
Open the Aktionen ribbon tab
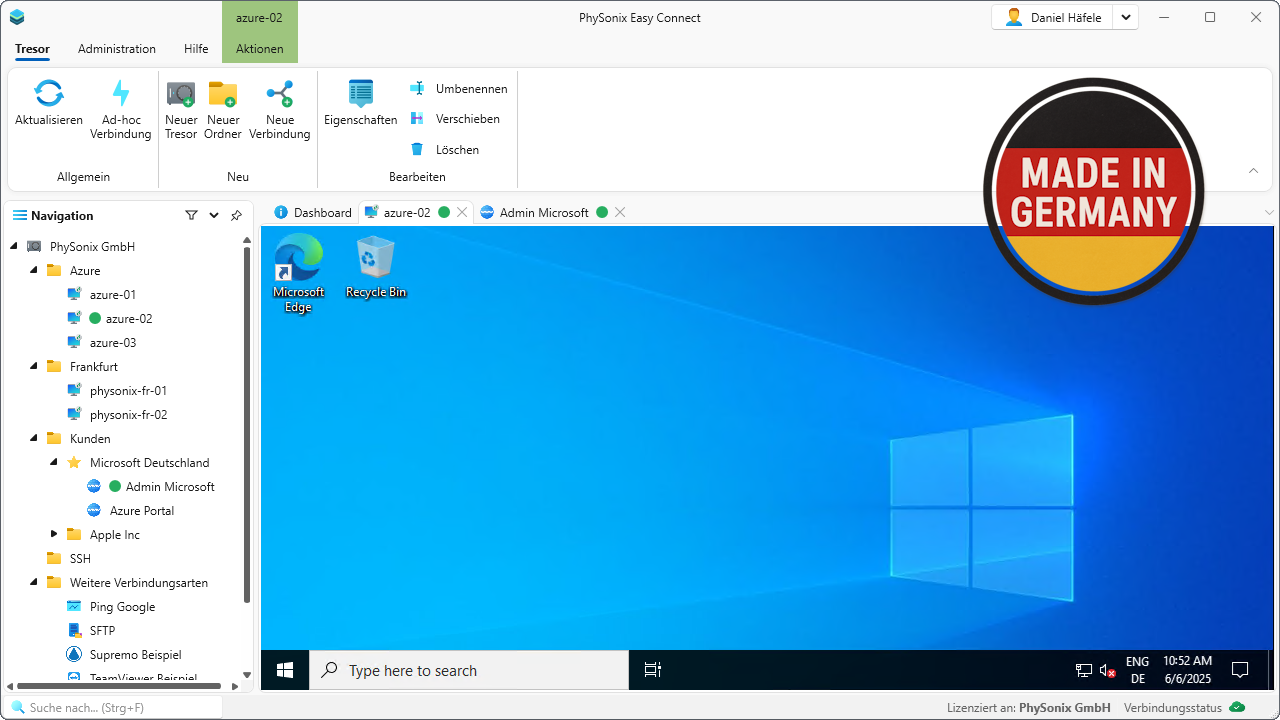pos(260,48)
